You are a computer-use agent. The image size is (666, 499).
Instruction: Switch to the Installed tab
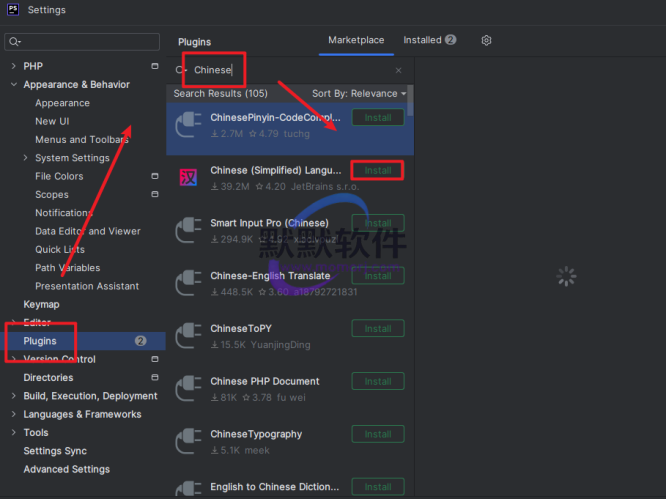[x=429, y=40]
